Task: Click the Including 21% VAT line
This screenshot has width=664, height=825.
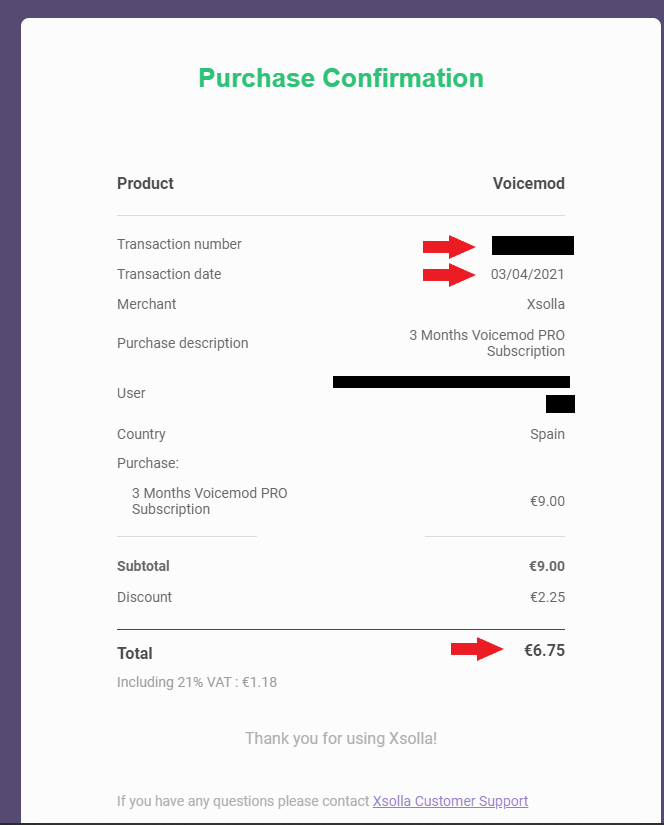Action: 197,682
